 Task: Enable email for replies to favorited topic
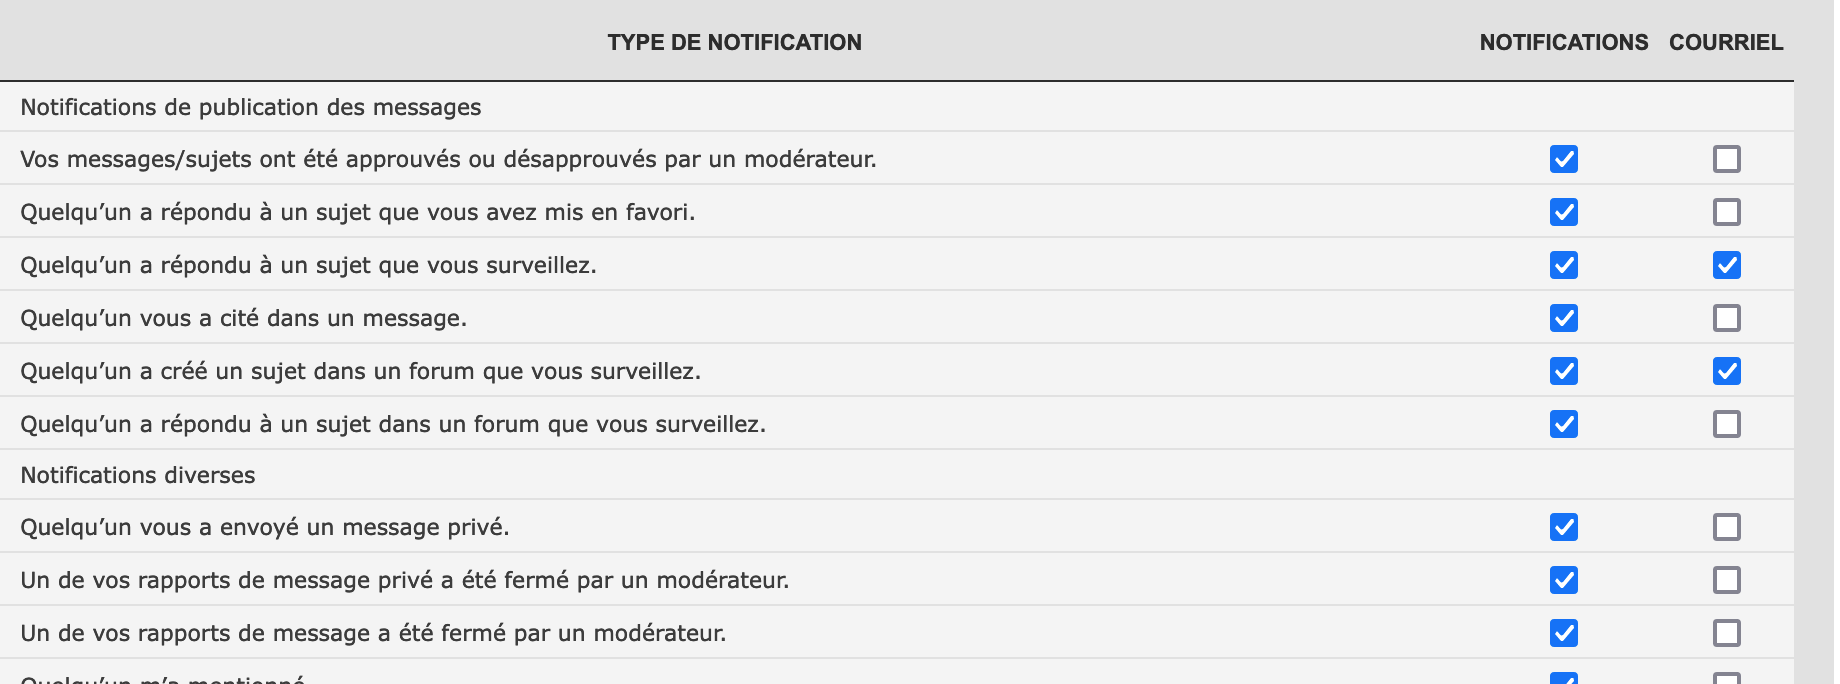coord(1727,212)
